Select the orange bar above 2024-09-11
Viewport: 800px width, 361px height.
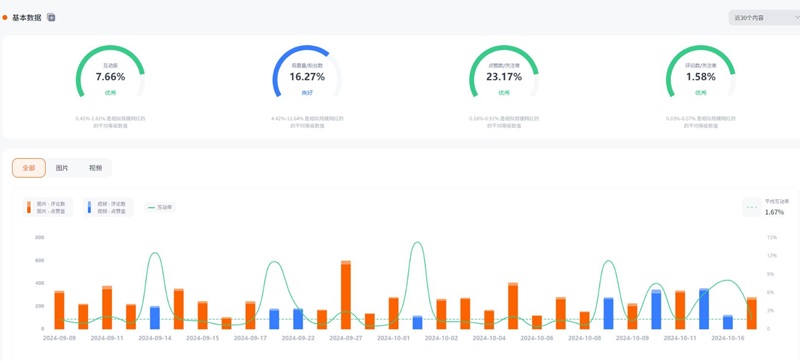pyautogui.click(x=107, y=307)
